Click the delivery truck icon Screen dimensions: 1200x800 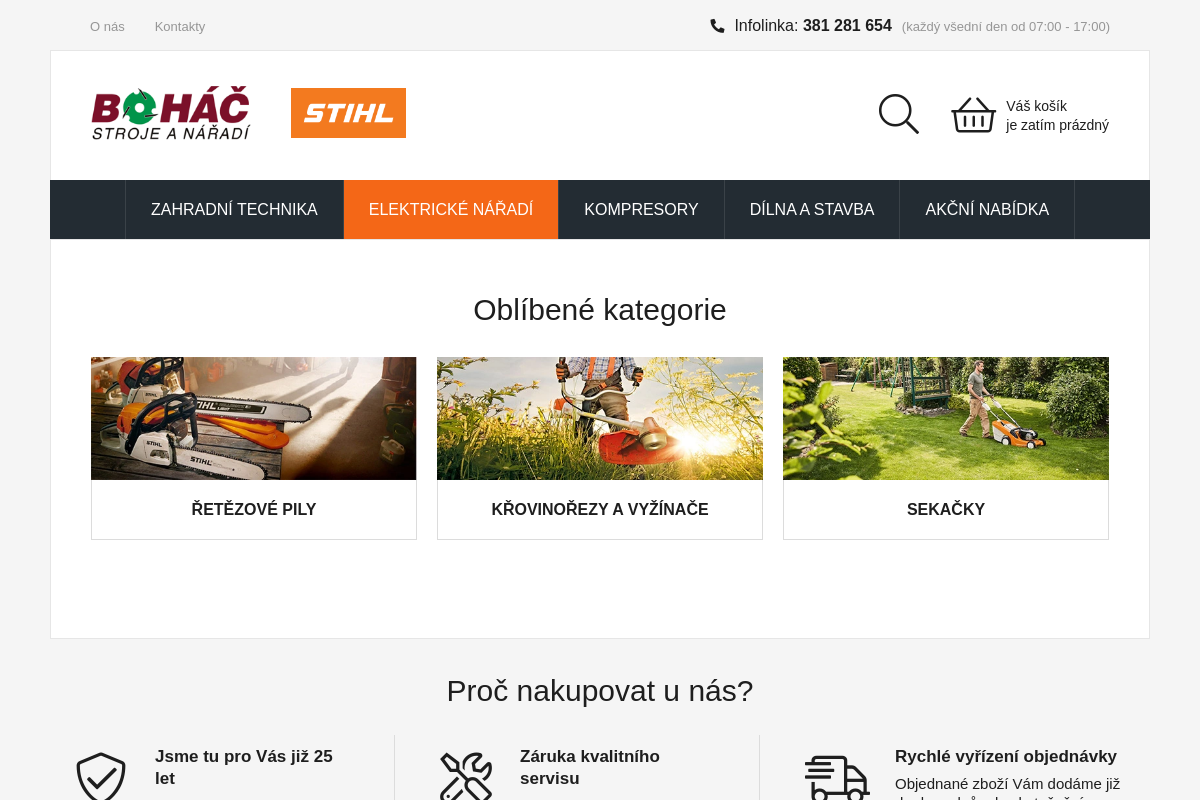[x=837, y=778]
